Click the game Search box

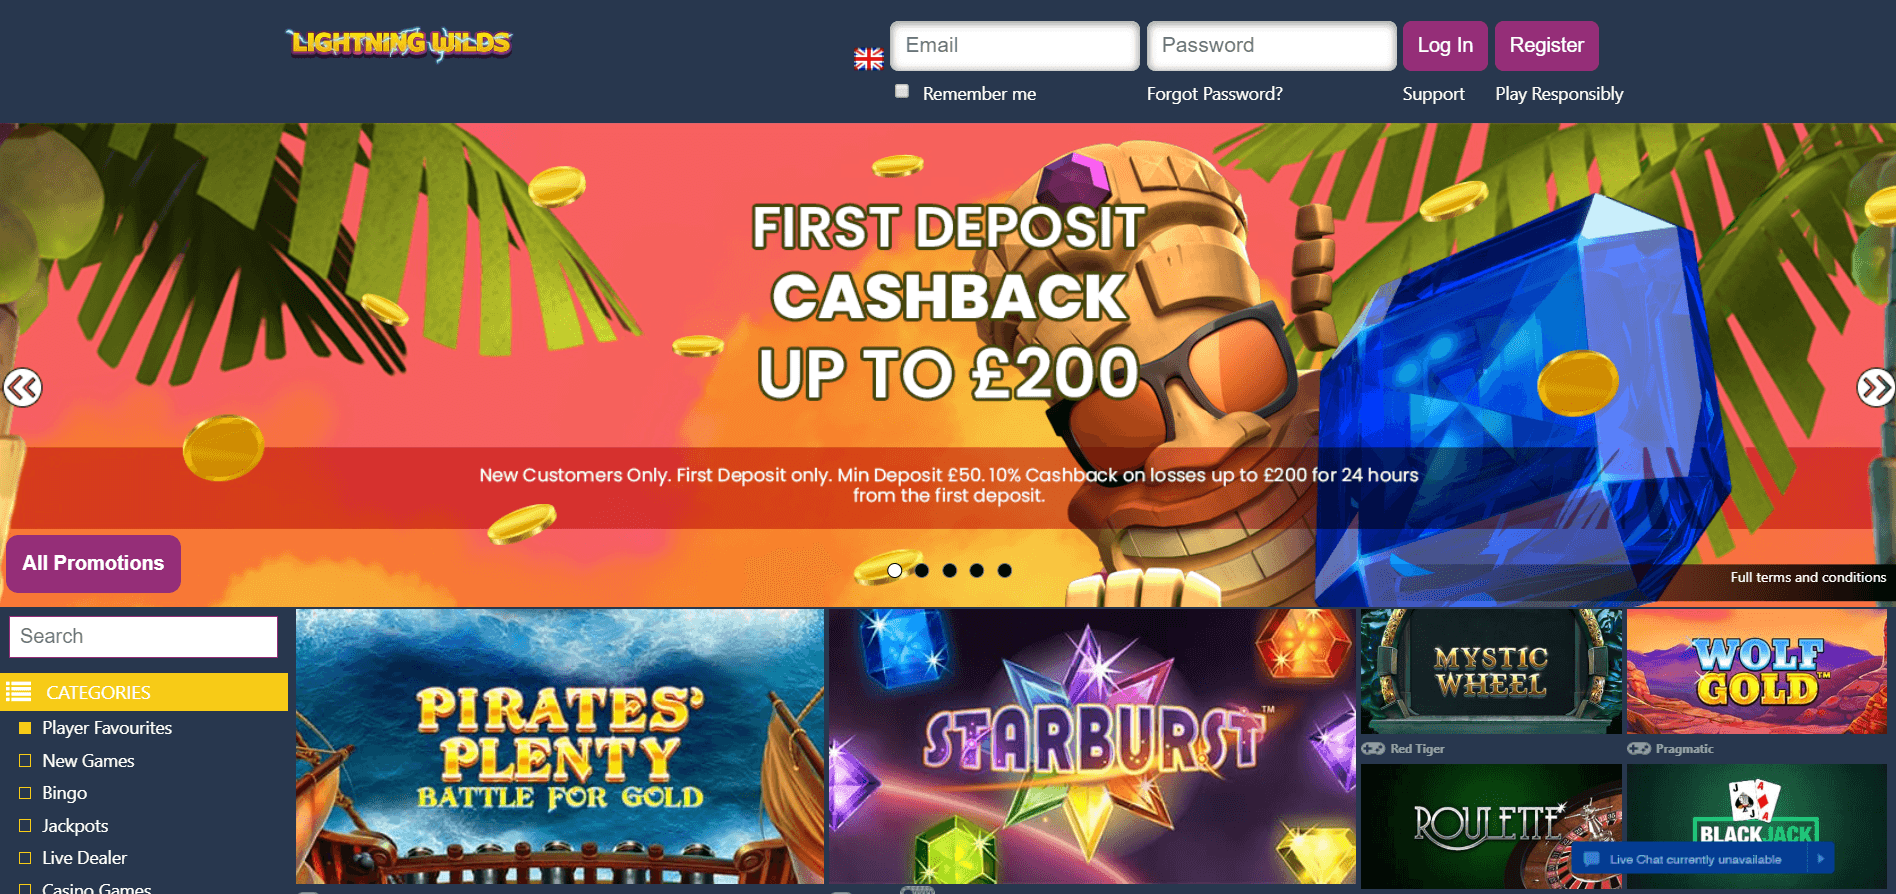tap(143, 636)
